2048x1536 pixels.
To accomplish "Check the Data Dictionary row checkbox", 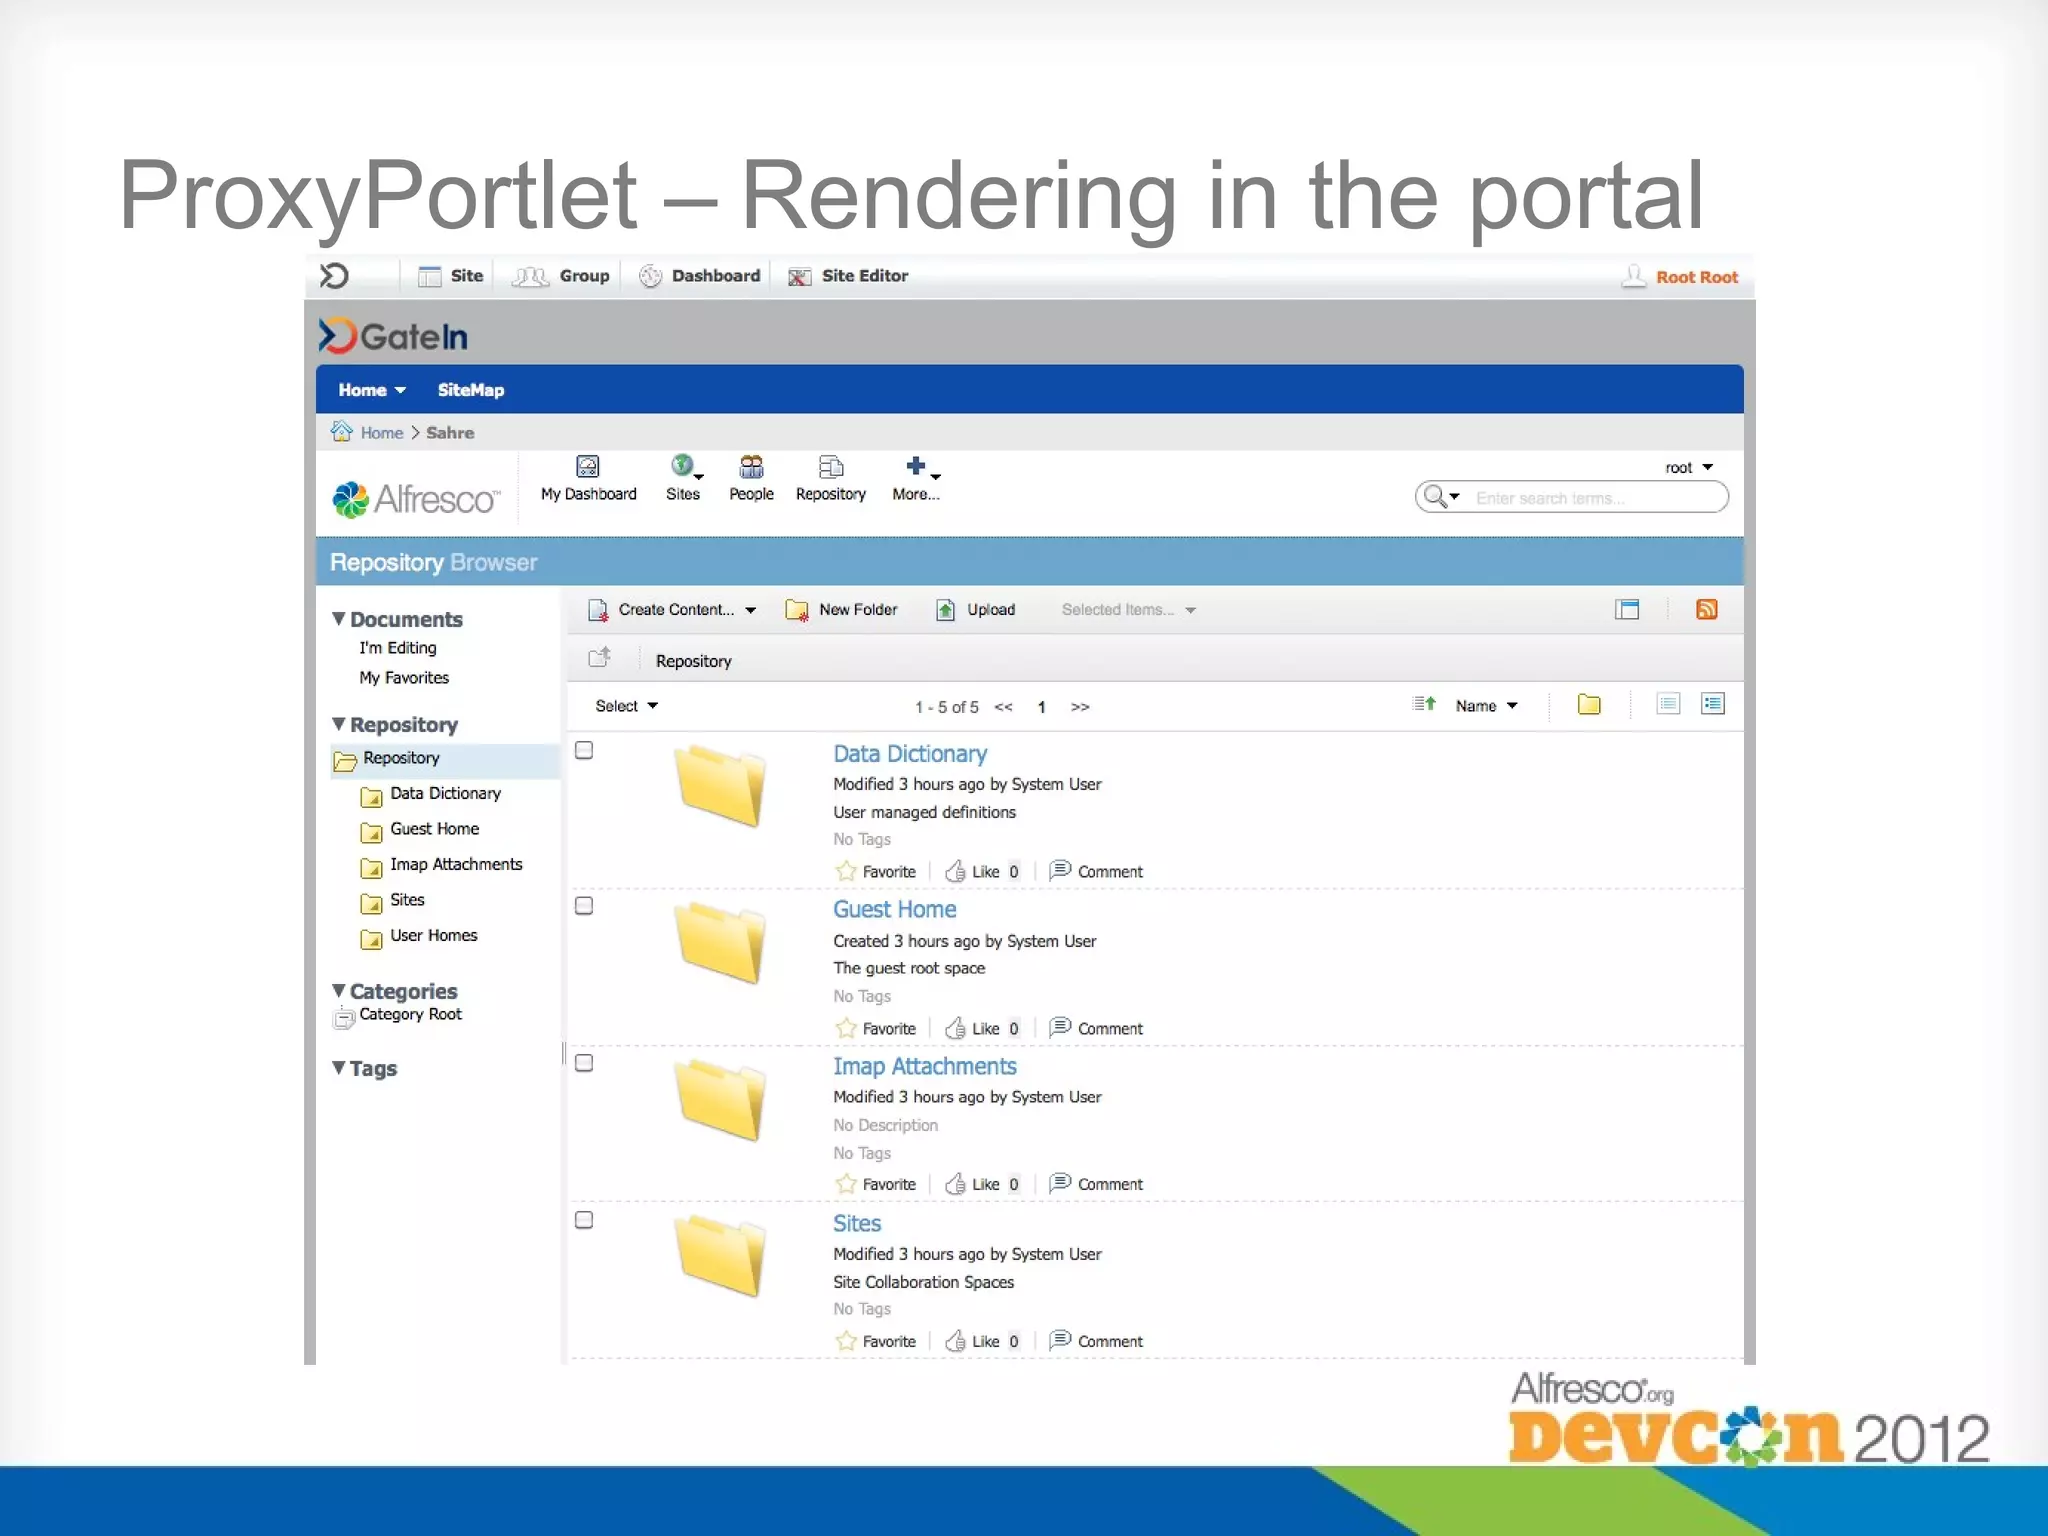I will click(x=584, y=750).
